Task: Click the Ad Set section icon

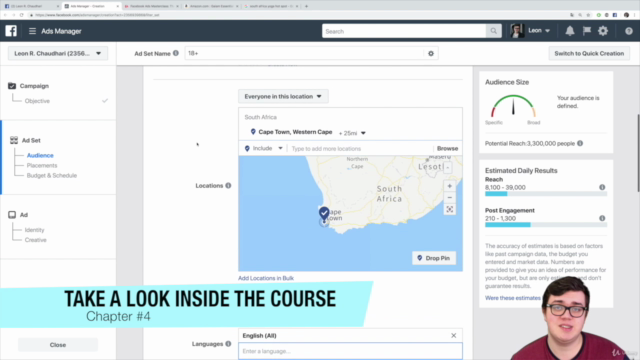Action: point(14,140)
